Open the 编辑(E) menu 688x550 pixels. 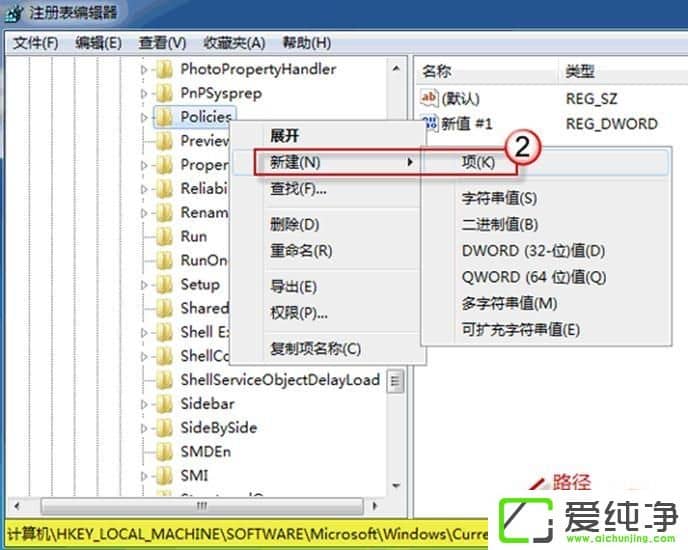[98, 43]
